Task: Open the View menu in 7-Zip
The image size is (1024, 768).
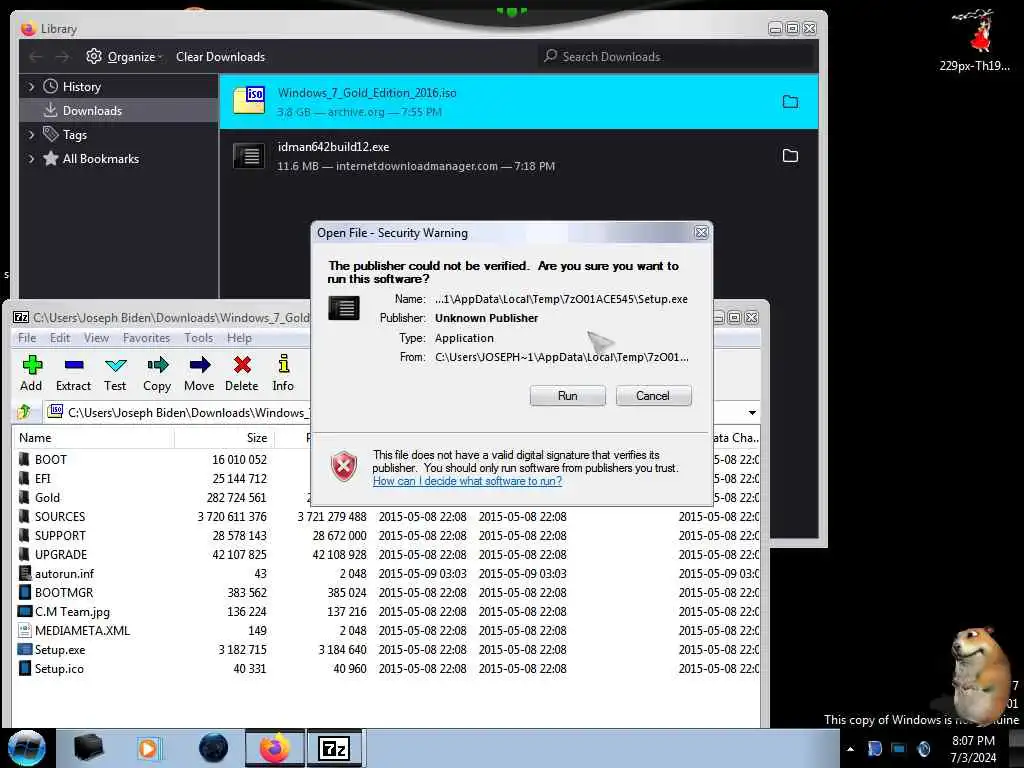Action: pos(96,338)
